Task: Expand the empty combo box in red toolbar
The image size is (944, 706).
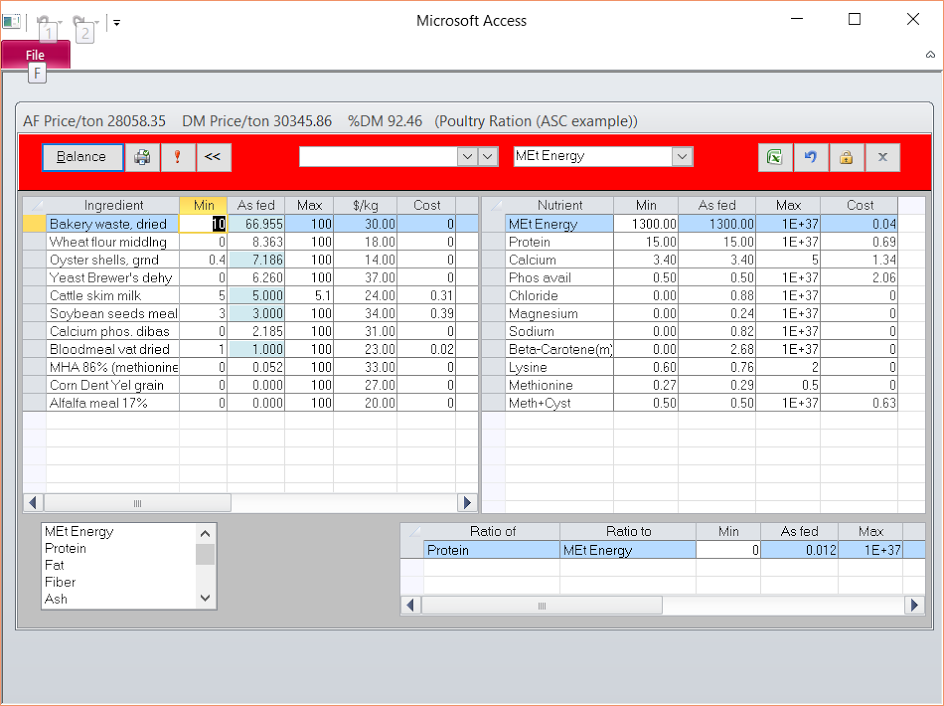Action: [467, 156]
